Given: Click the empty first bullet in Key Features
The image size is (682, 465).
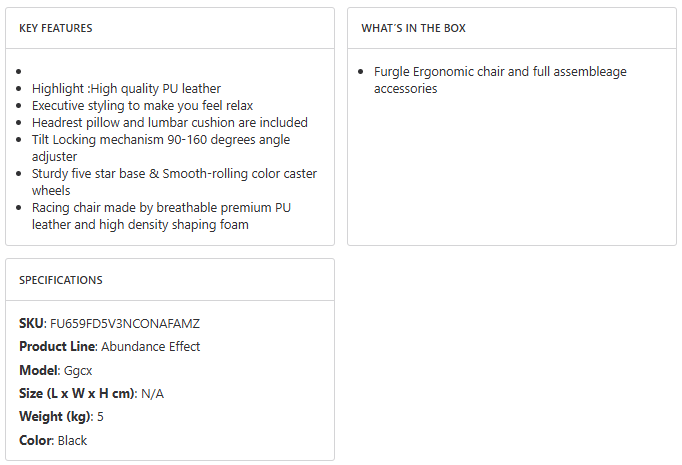Looking at the screenshot, I should pos(20,72).
